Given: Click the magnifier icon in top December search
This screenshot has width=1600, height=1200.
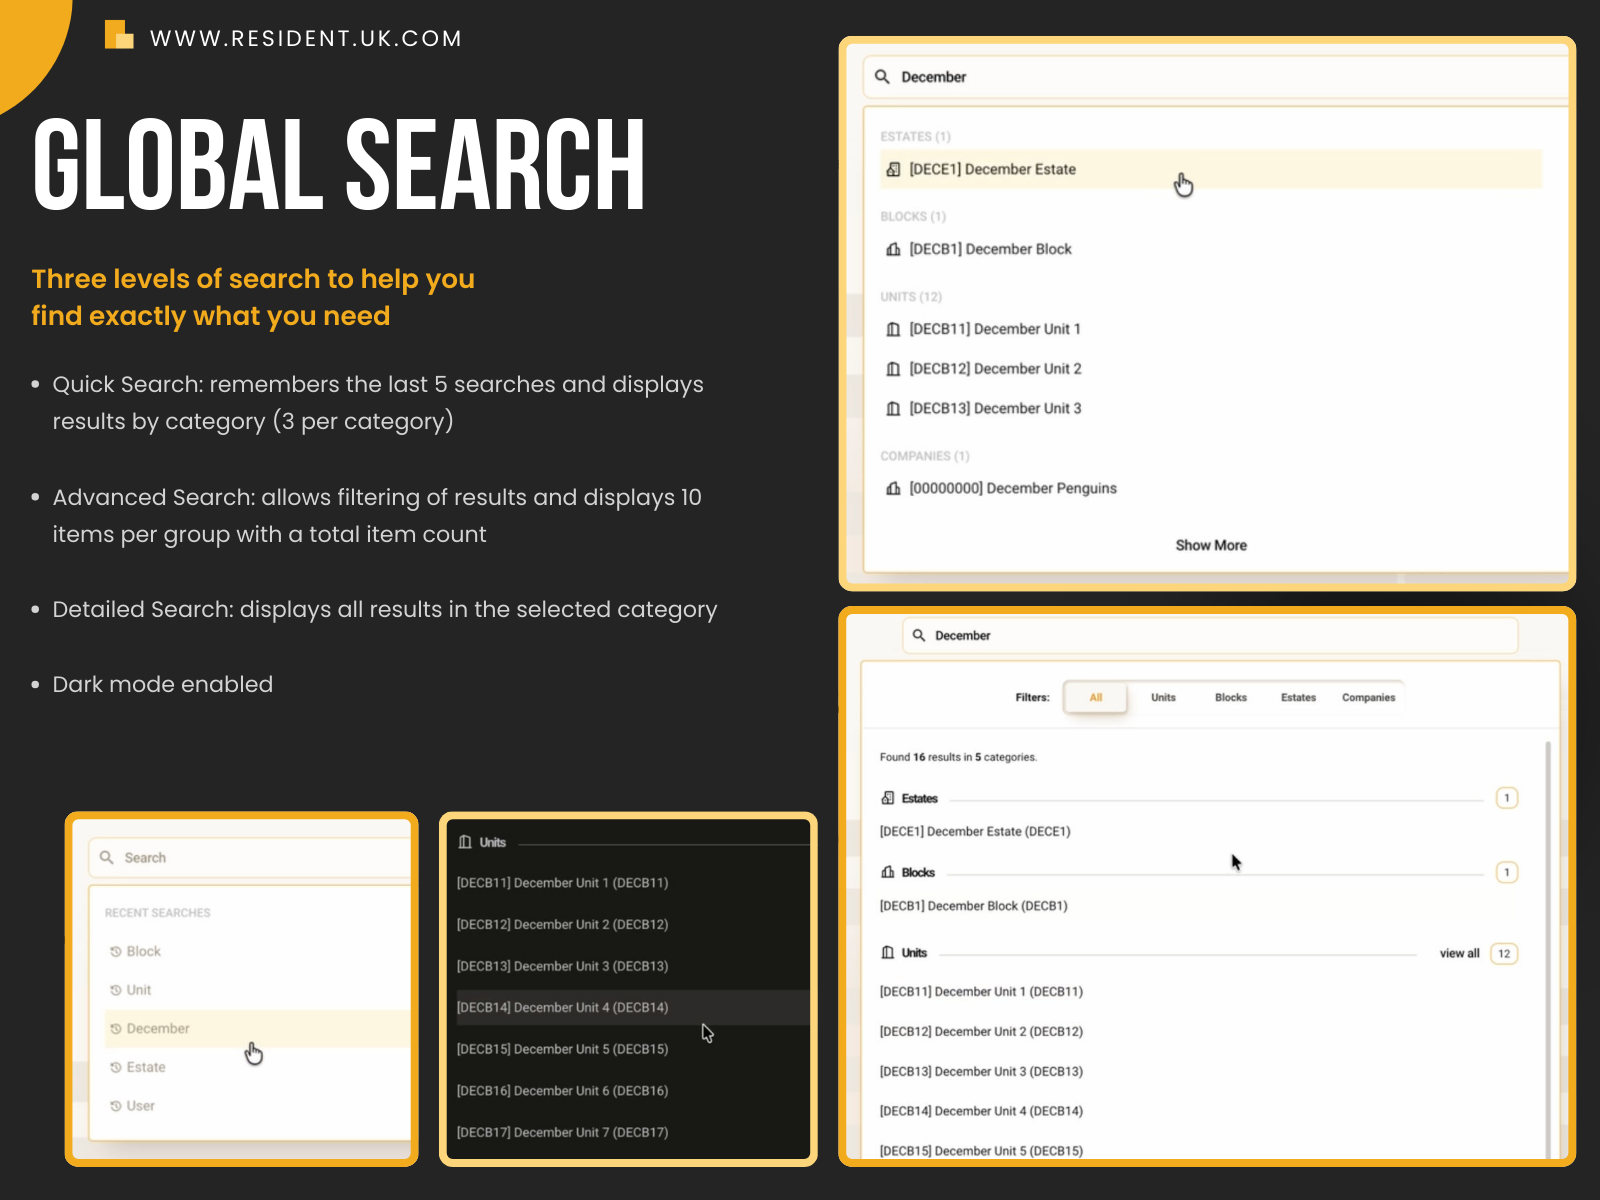Looking at the screenshot, I should [x=882, y=77].
